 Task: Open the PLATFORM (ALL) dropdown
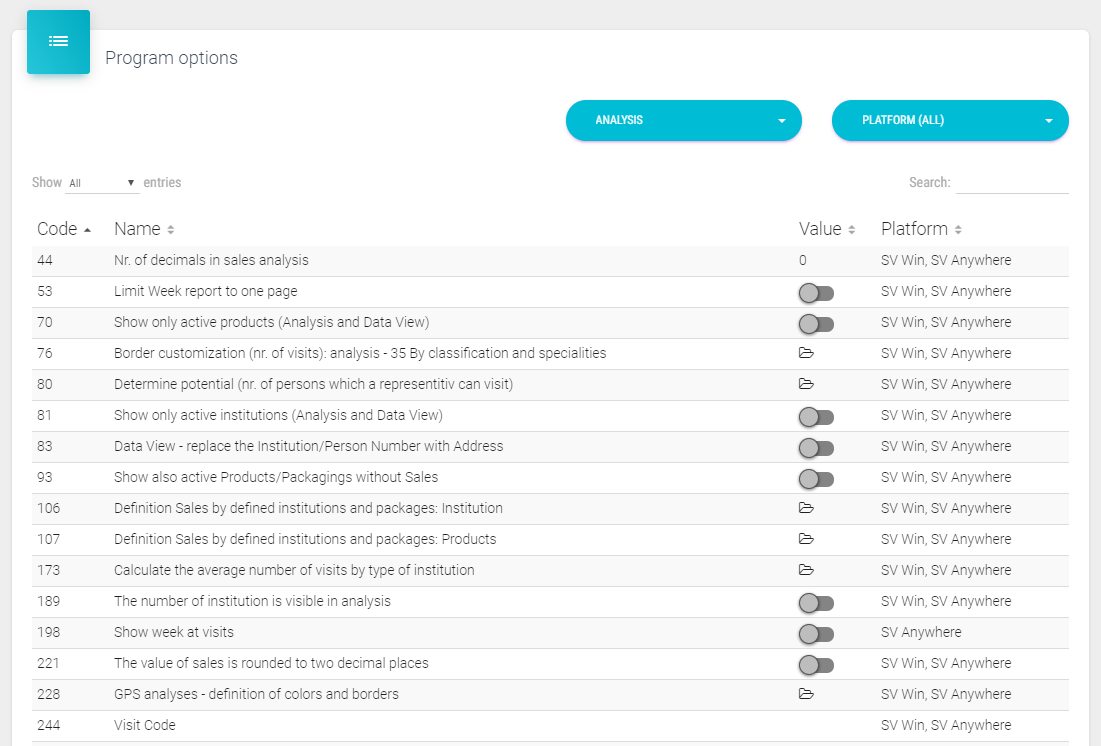pyautogui.click(x=950, y=120)
